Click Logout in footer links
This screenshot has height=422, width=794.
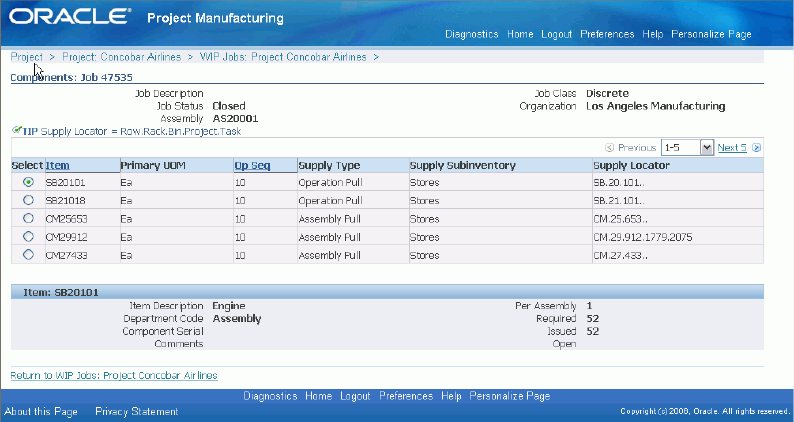pos(355,396)
